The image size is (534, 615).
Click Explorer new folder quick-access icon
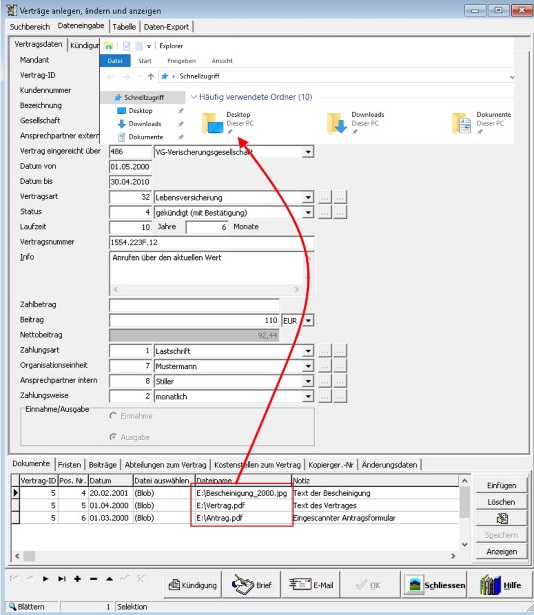(139, 46)
